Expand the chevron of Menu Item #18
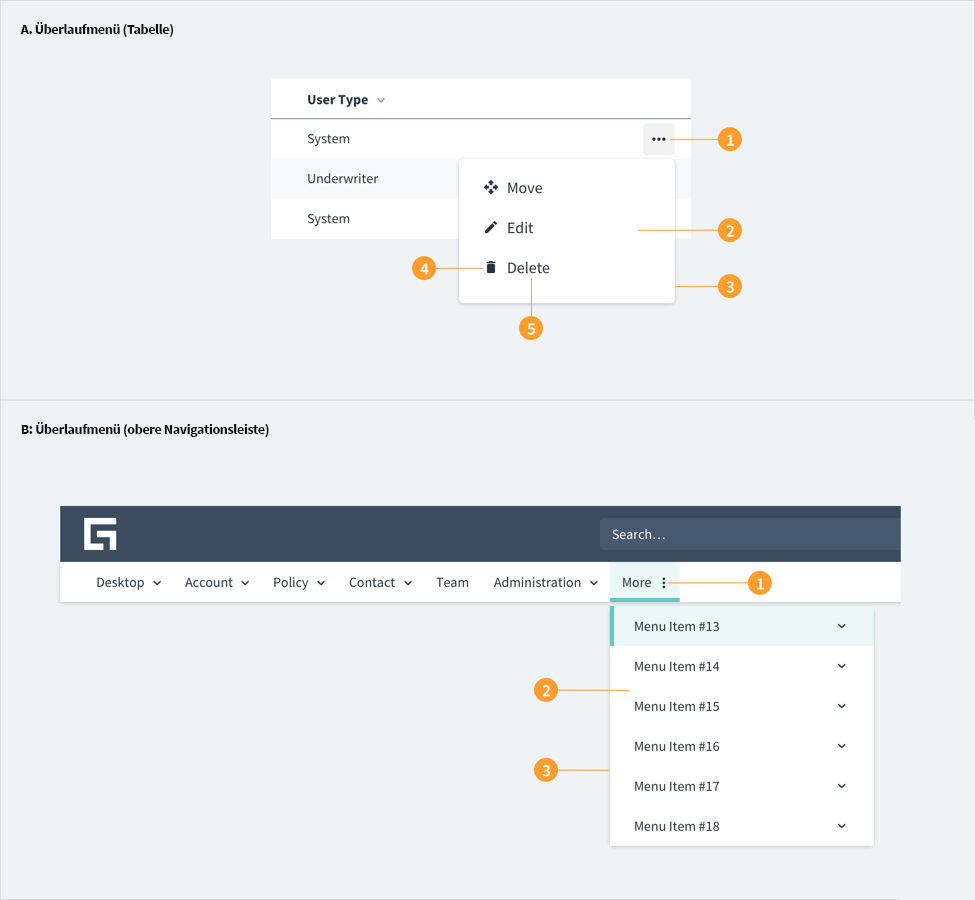The image size is (975, 900). point(842,826)
